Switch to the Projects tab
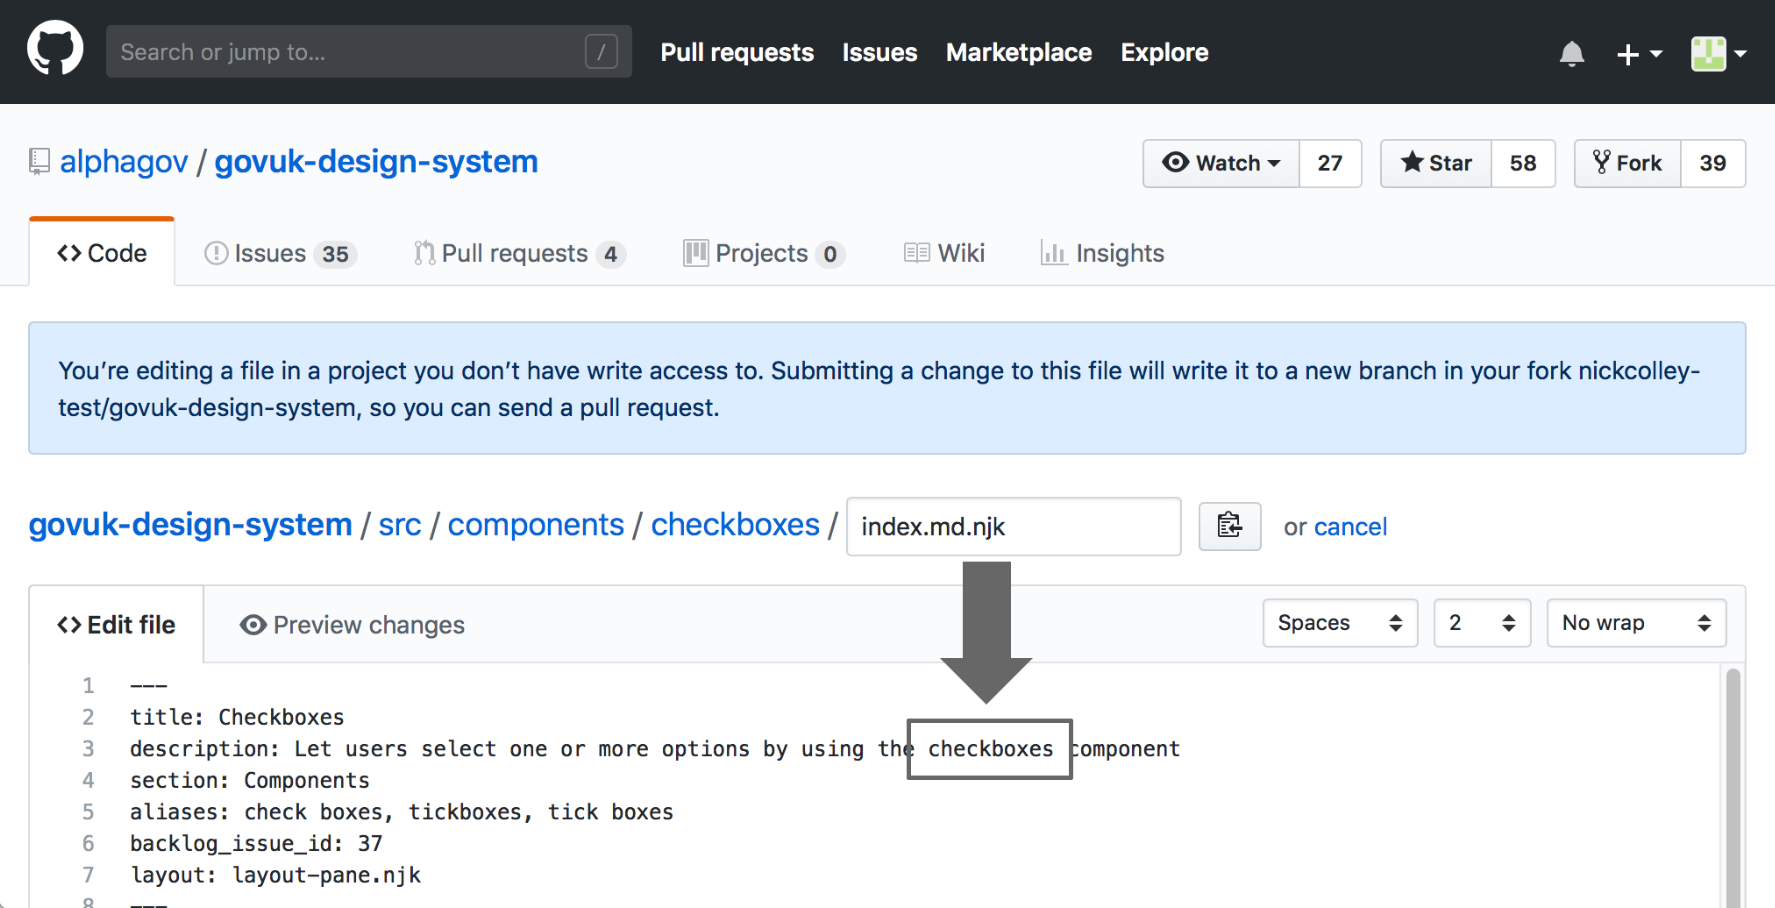 [761, 253]
